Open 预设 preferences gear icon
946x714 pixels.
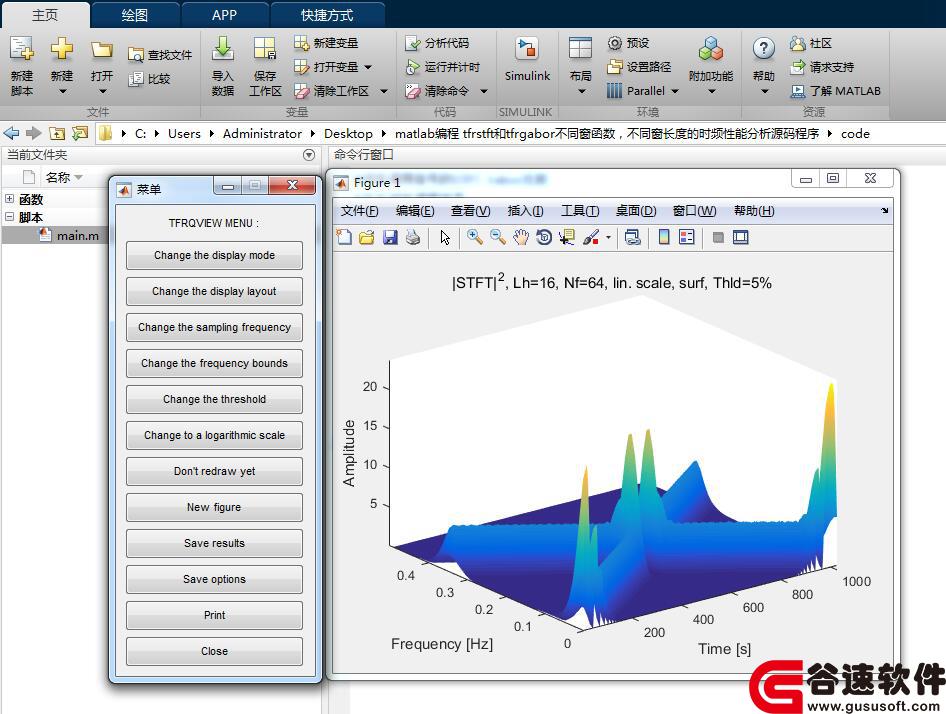614,43
